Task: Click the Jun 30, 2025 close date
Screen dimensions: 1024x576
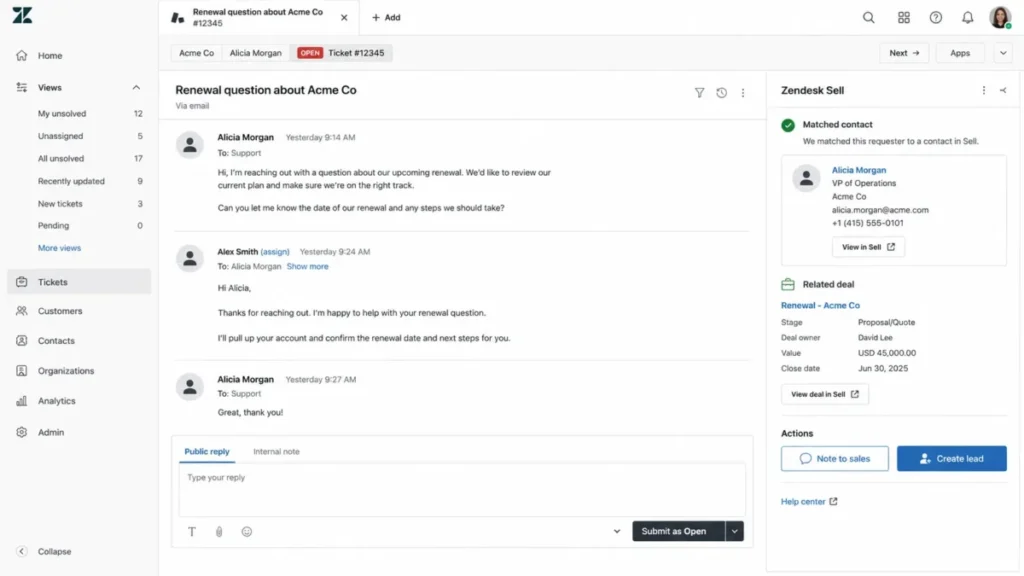Action: tap(882, 369)
